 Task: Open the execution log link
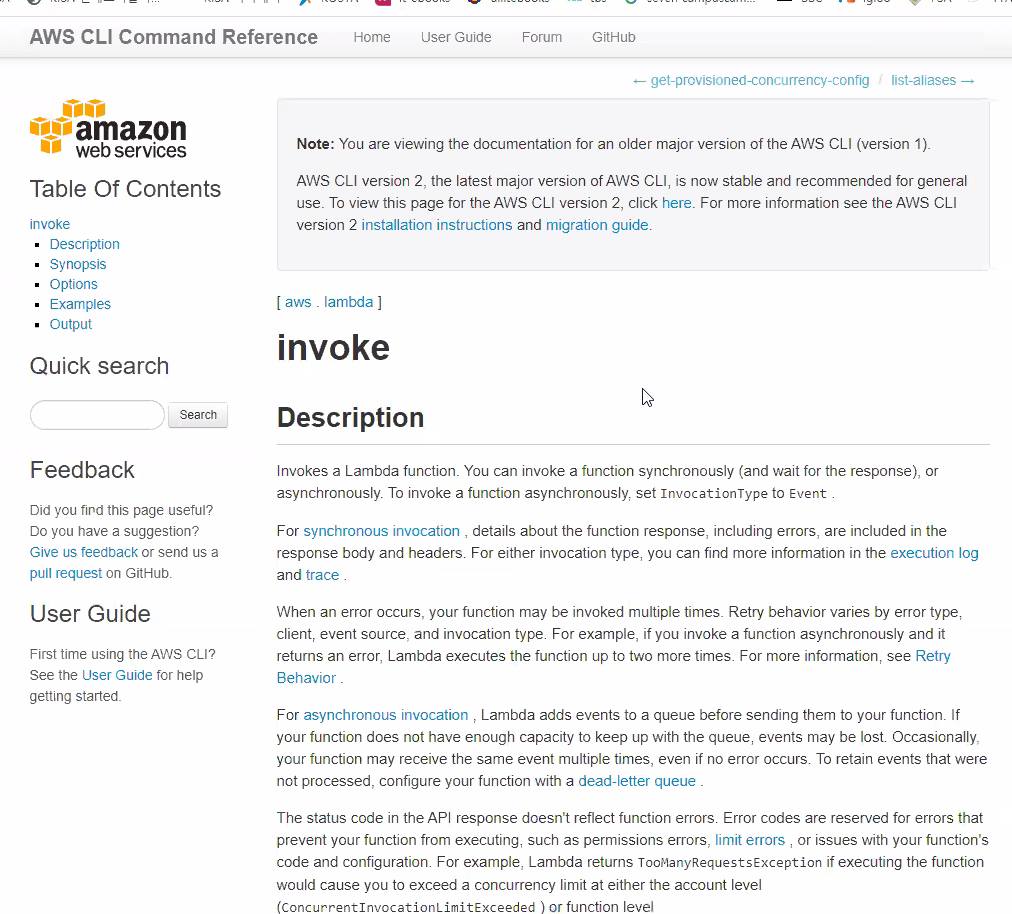coord(934,553)
